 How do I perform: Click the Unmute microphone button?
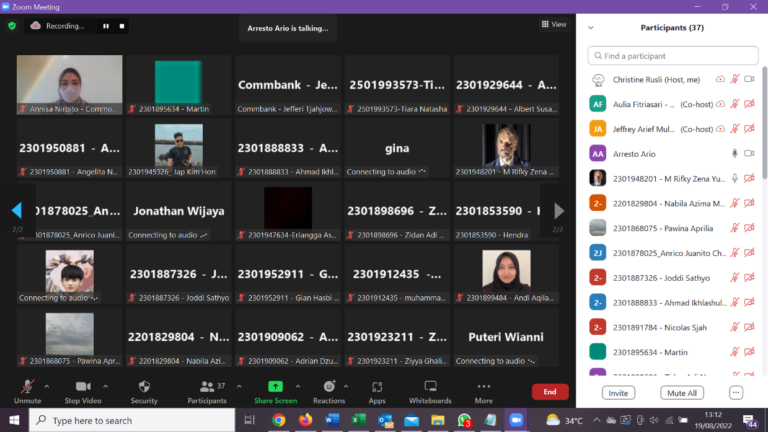coord(27,392)
